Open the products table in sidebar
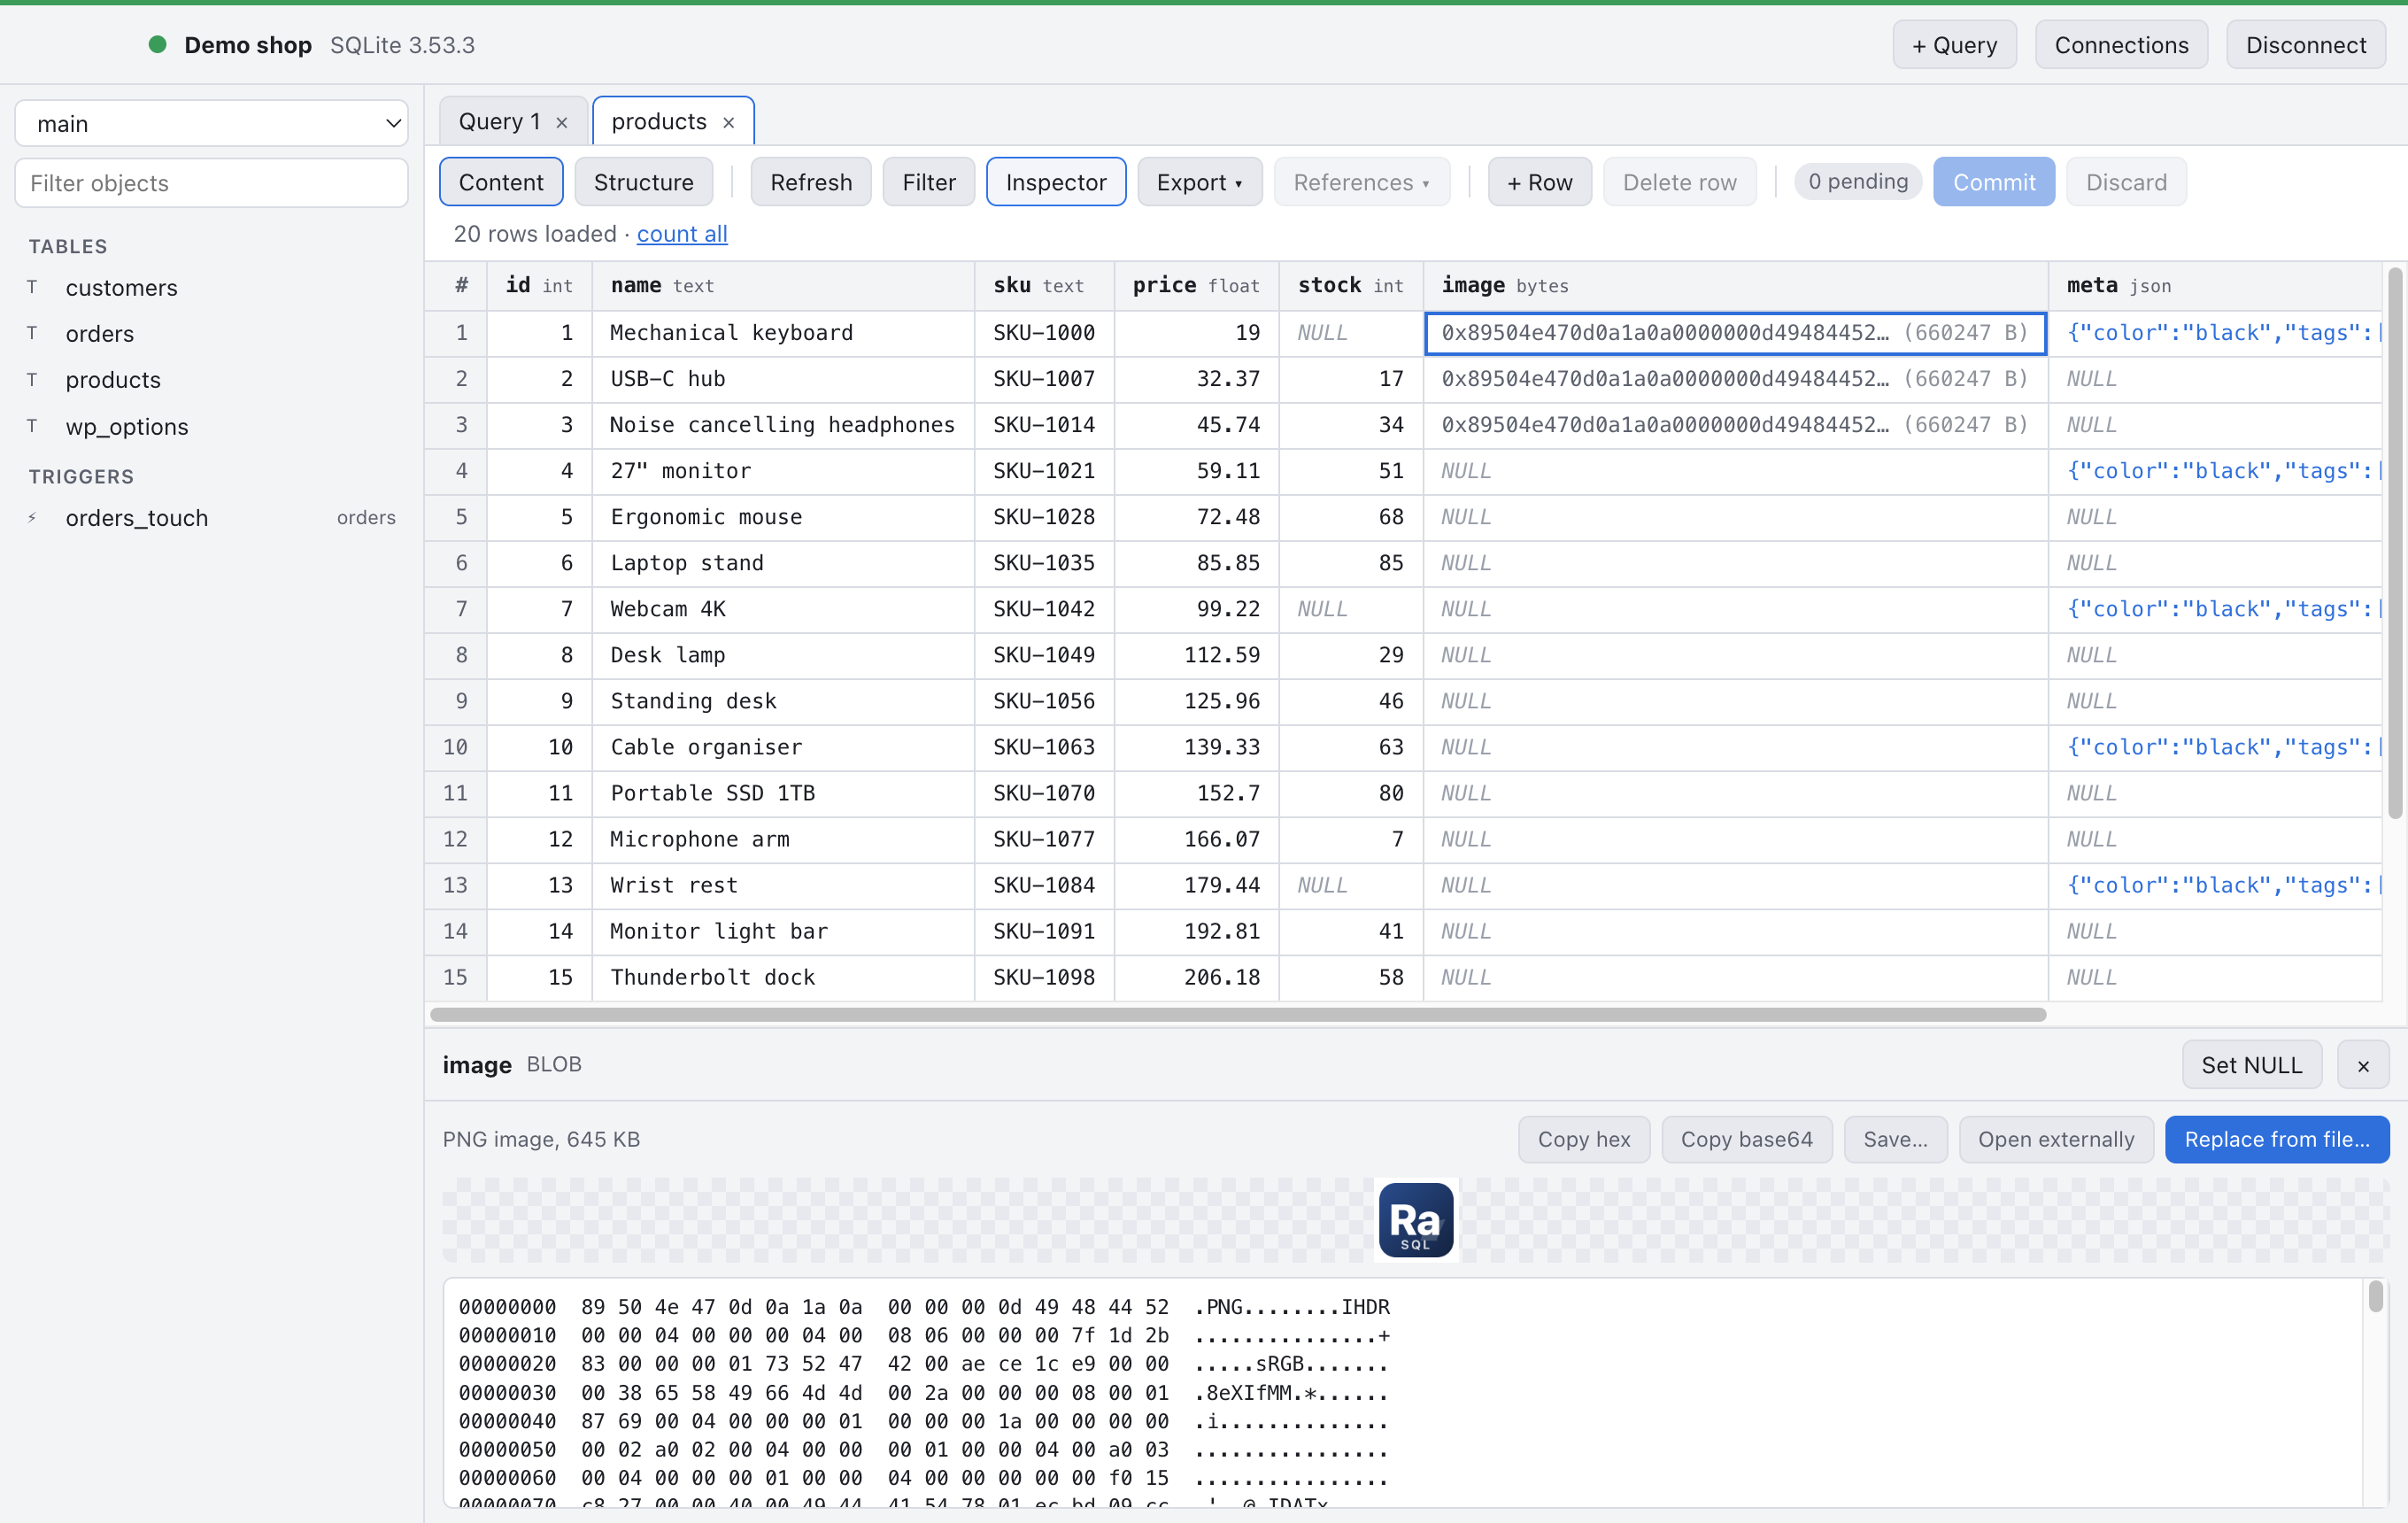This screenshot has height=1523, width=2408. tap(113, 380)
